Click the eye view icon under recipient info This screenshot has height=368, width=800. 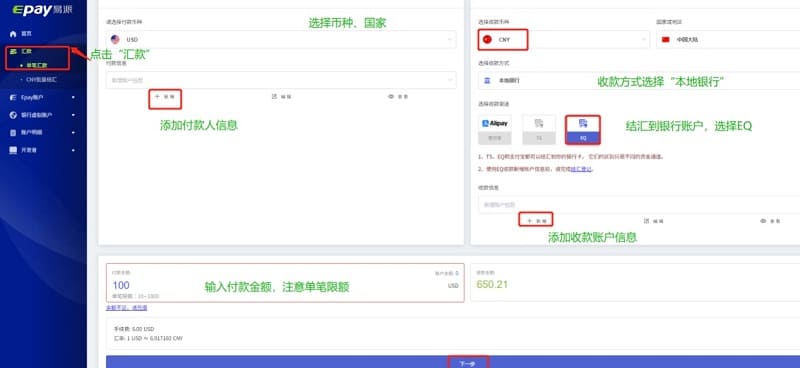(770, 221)
